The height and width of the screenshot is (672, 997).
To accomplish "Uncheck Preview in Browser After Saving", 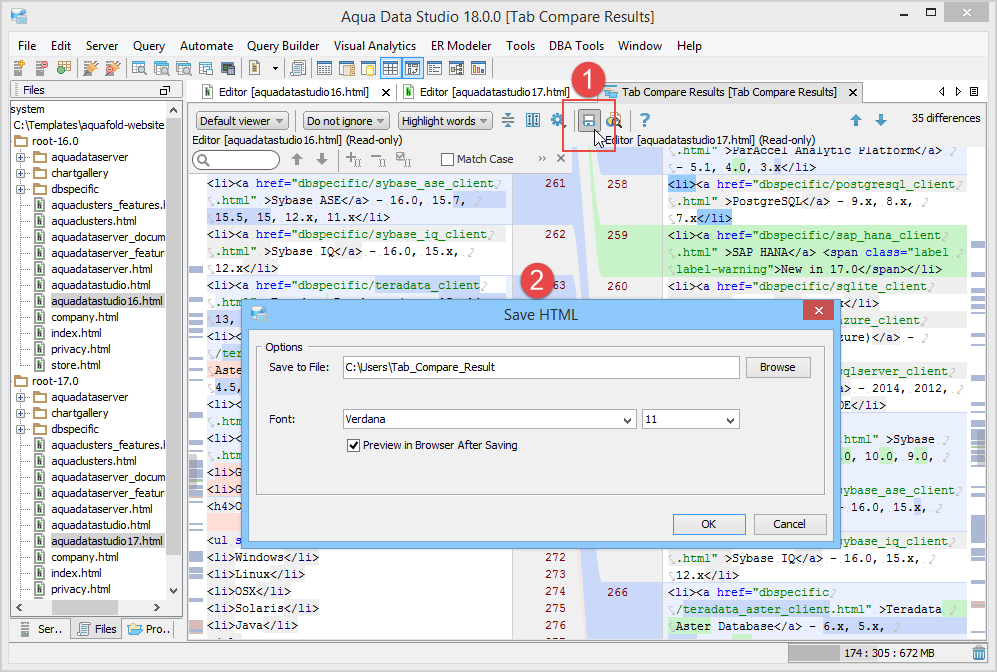I will pyautogui.click(x=353, y=445).
